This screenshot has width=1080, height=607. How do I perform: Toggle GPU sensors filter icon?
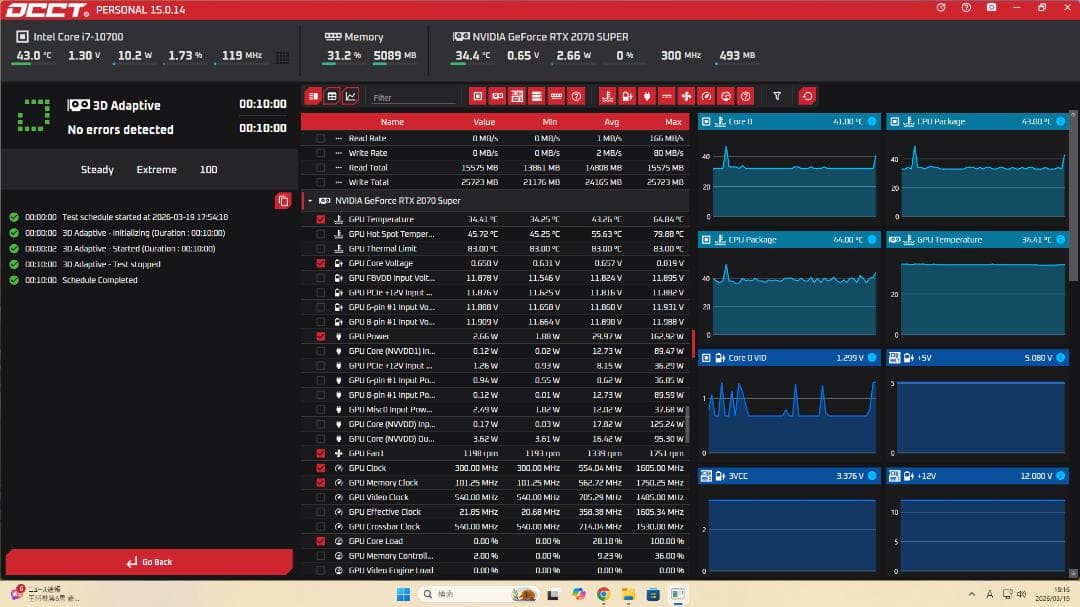point(497,96)
